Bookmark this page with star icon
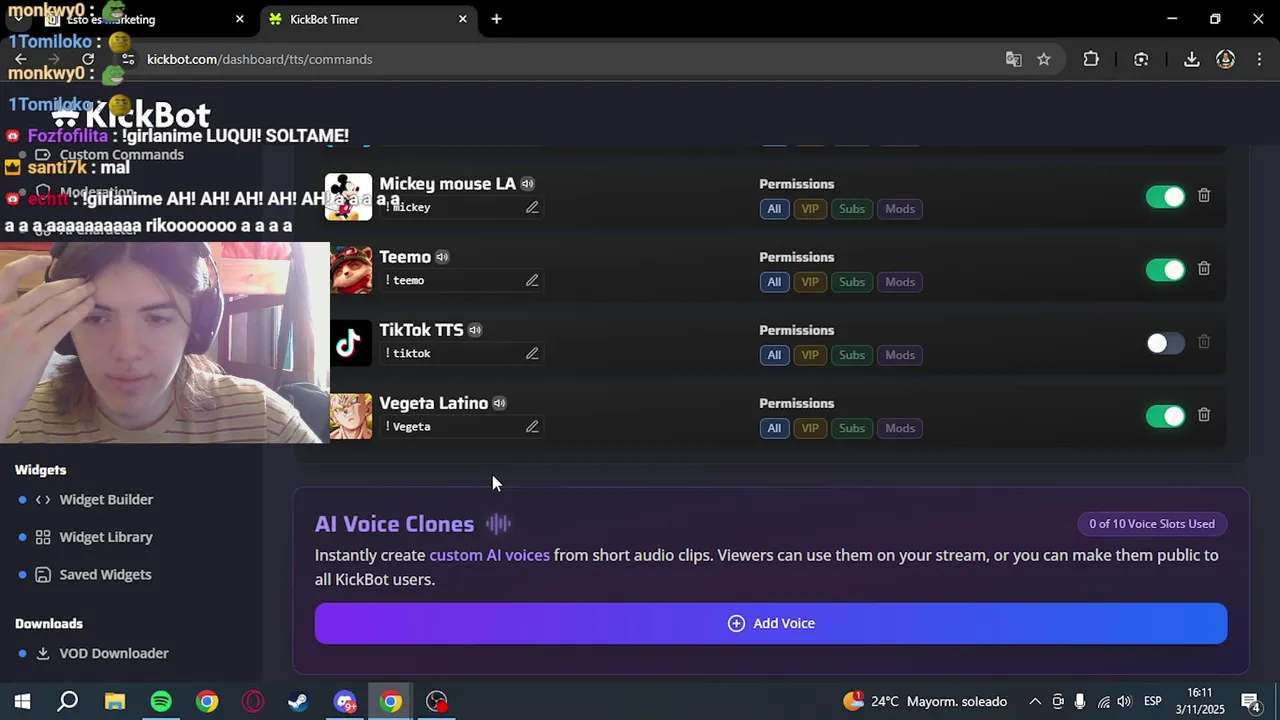 [x=1044, y=59]
